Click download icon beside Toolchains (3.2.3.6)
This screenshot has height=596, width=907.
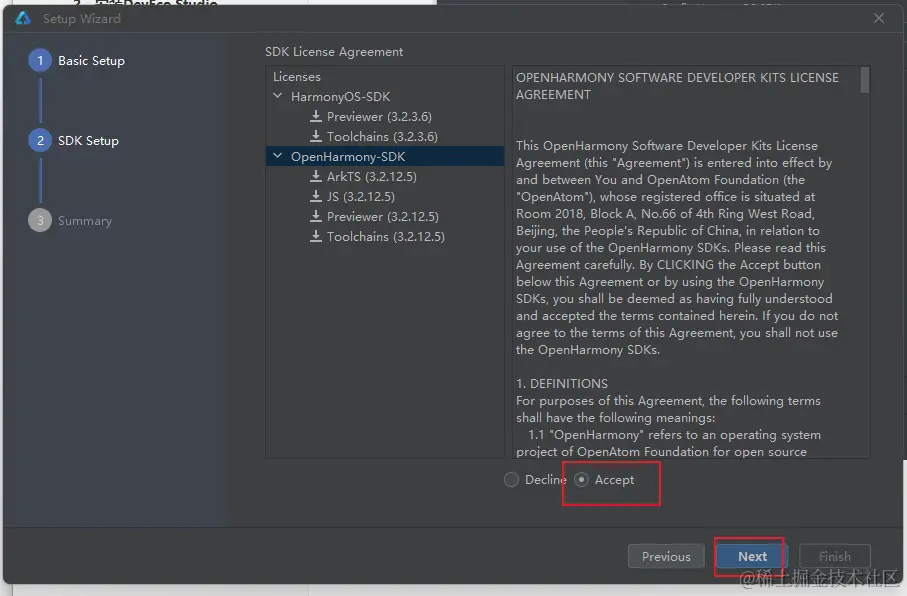[315, 137]
